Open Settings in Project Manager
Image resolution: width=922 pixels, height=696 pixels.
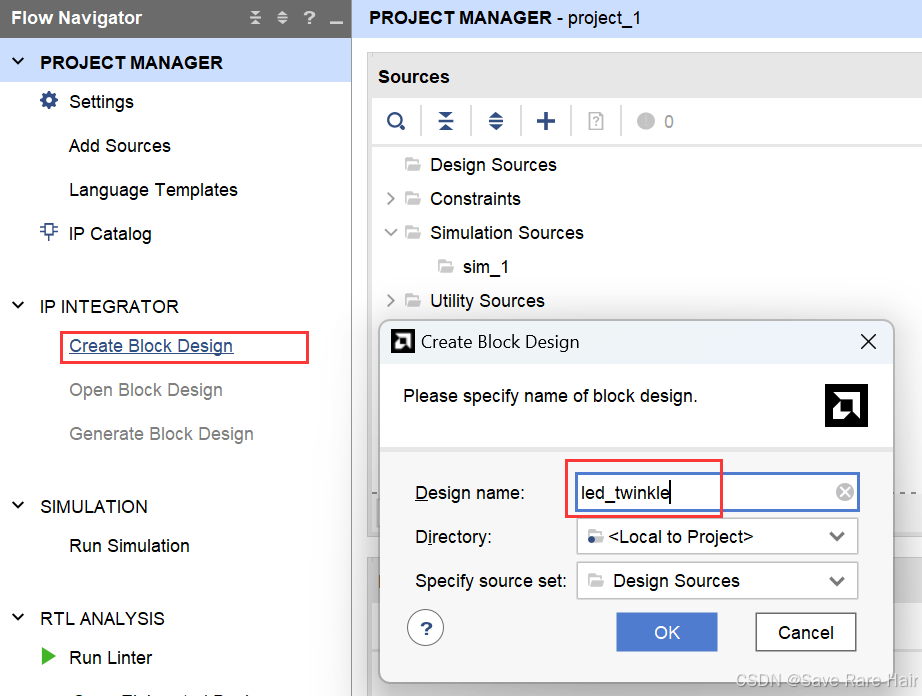101,102
